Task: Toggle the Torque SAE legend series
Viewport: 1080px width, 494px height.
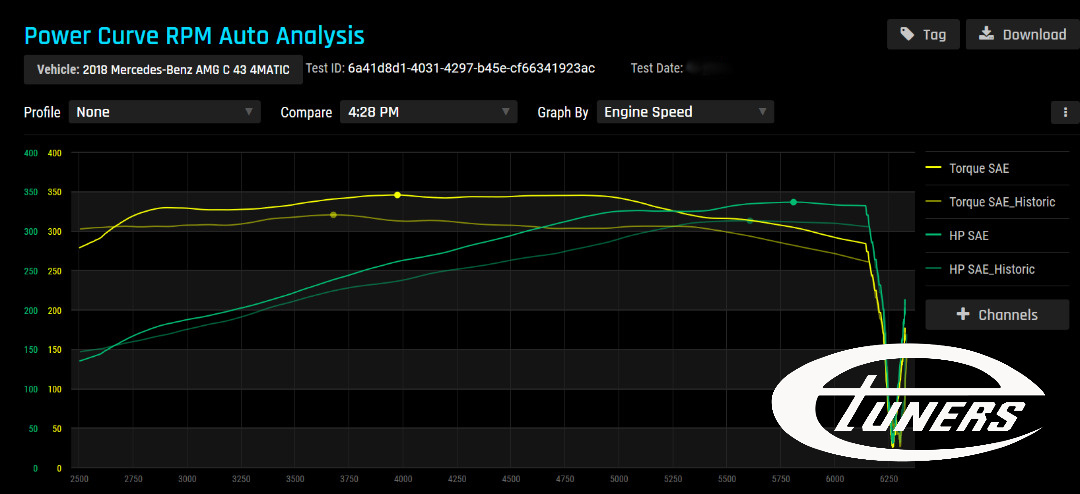Action: [980, 168]
